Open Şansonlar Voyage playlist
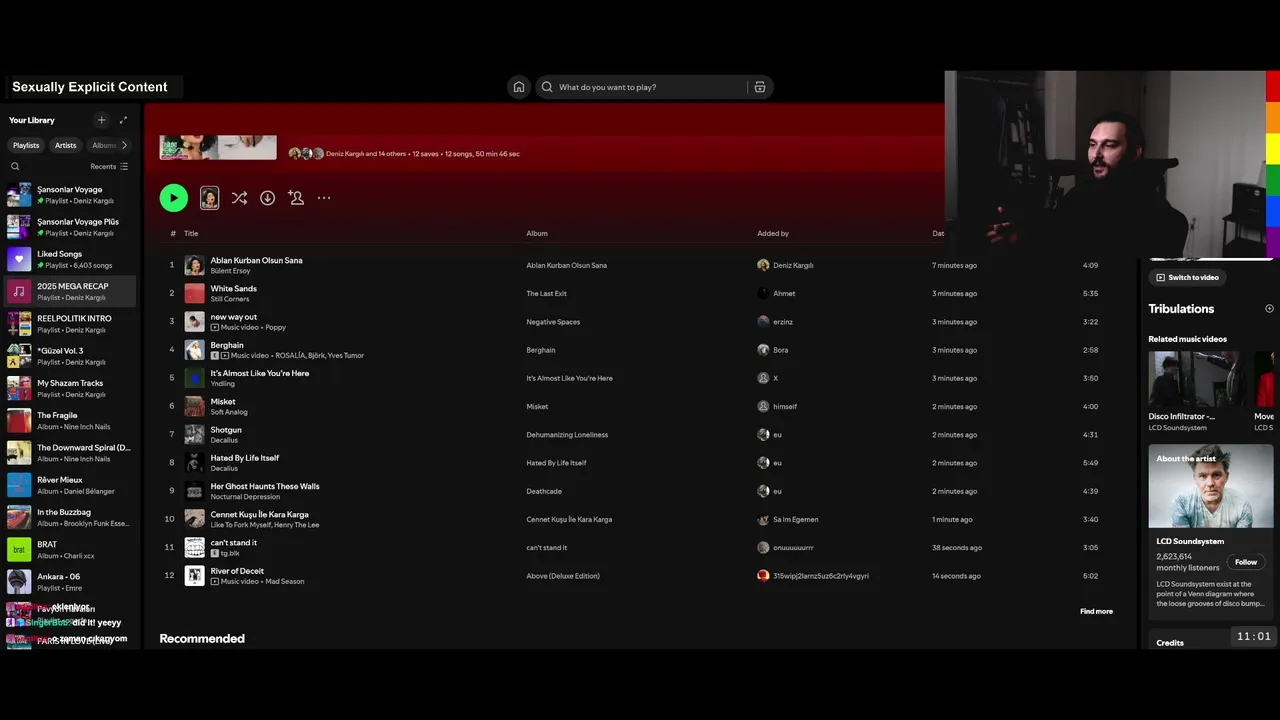The image size is (1280, 720). (68, 194)
